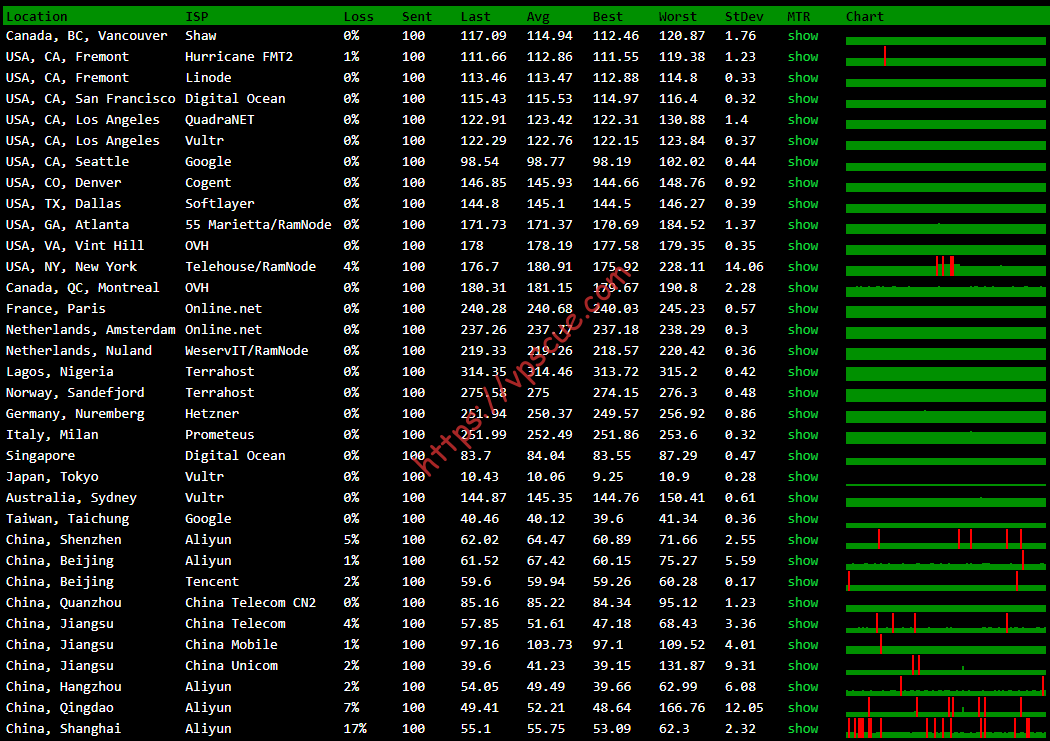
Task: Click the Best column header
Action: pyautogui.click(x=607, y=16)
